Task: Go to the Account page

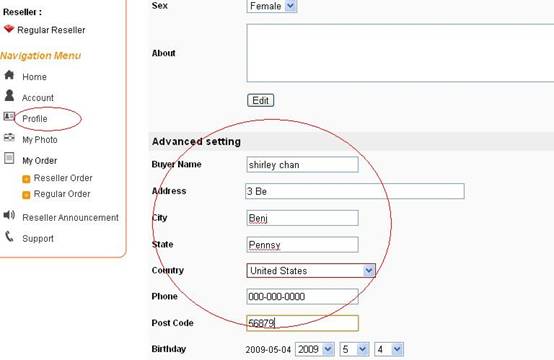Action: (38, 98)
